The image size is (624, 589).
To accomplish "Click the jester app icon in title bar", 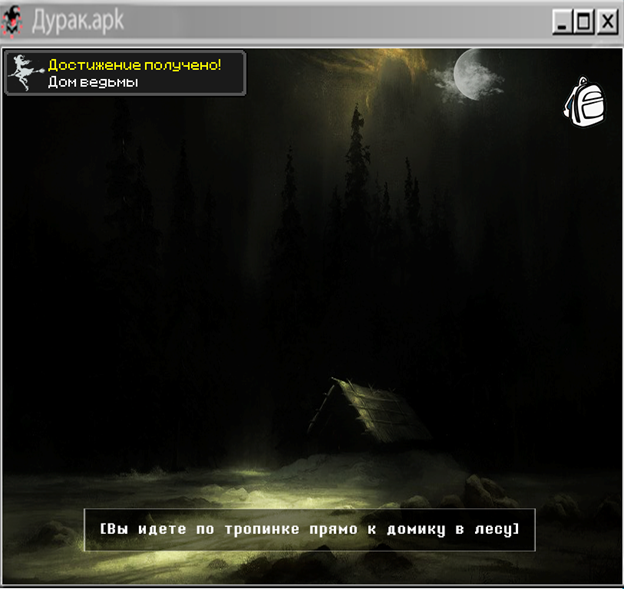I will coord(12,22).
